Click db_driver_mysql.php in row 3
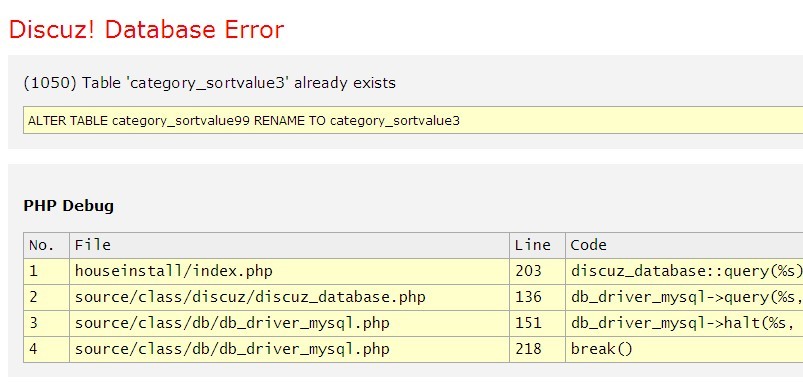803x391 pixels. click(x=289, y=323)
